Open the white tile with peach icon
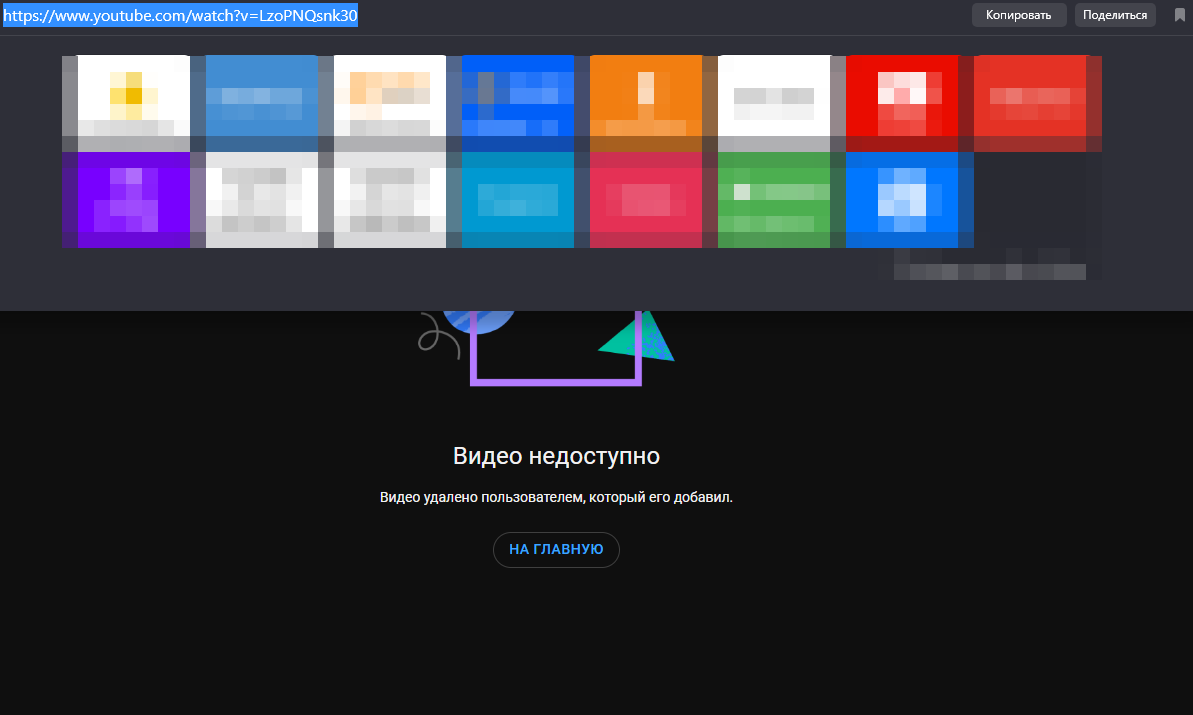 [x=390, y=96]
